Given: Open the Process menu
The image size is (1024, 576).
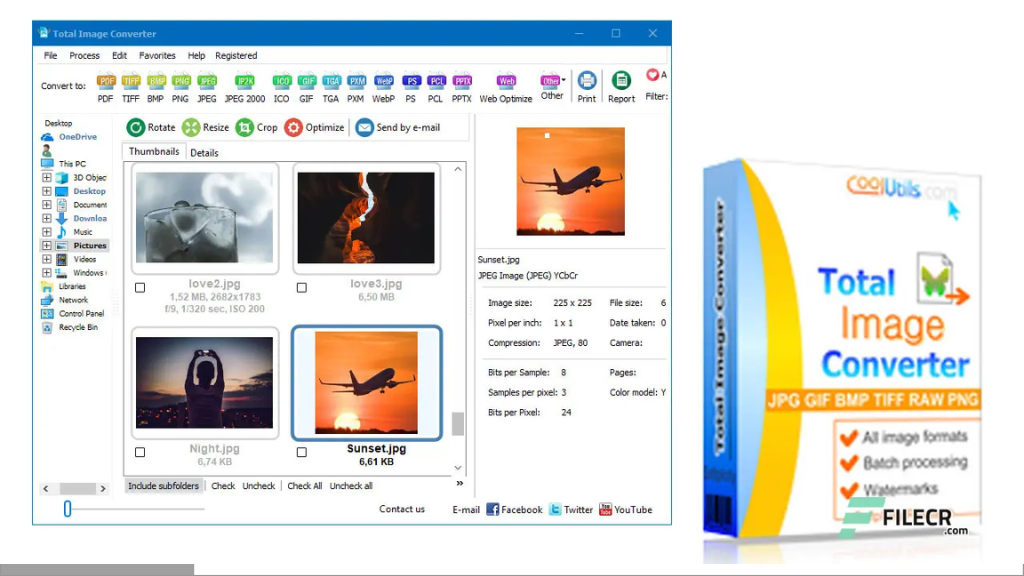Looking at the screenshot, I should (84, 56).
